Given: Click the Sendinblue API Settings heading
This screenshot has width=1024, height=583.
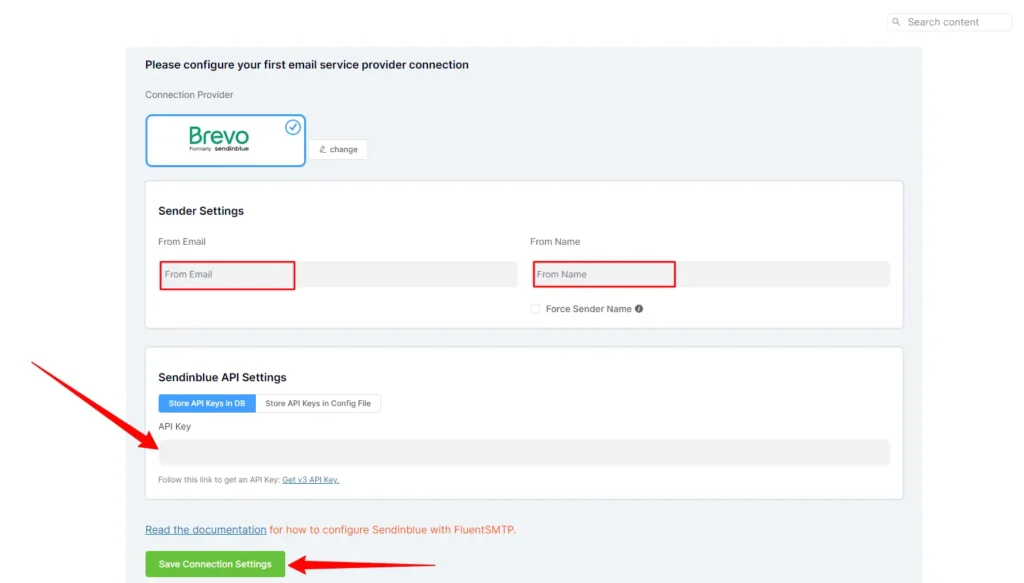Looking at the screenshot, I should tap(222, 377).
